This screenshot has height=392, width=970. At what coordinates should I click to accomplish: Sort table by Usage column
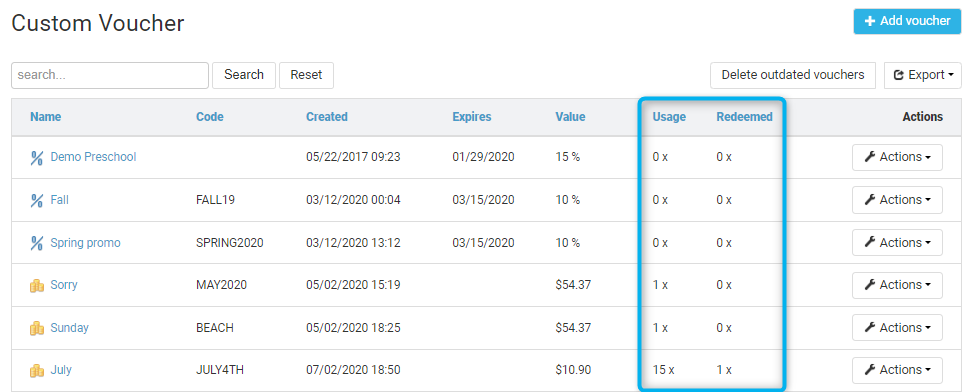pyautogui.click(x=669, y=117)
